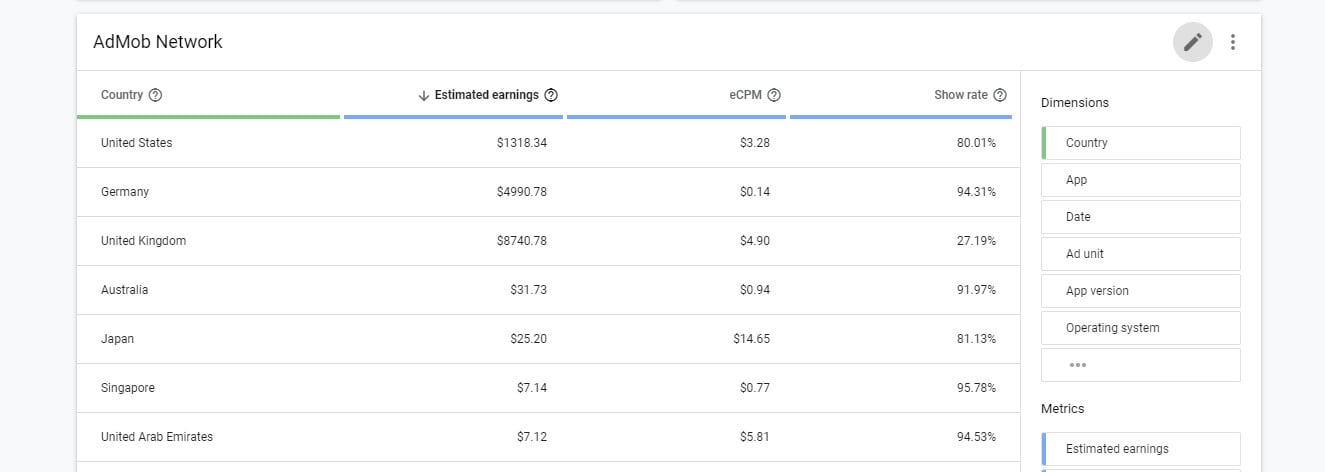
Task: Click the $3.28 eCPM value
Action: [x=755, y=143]
